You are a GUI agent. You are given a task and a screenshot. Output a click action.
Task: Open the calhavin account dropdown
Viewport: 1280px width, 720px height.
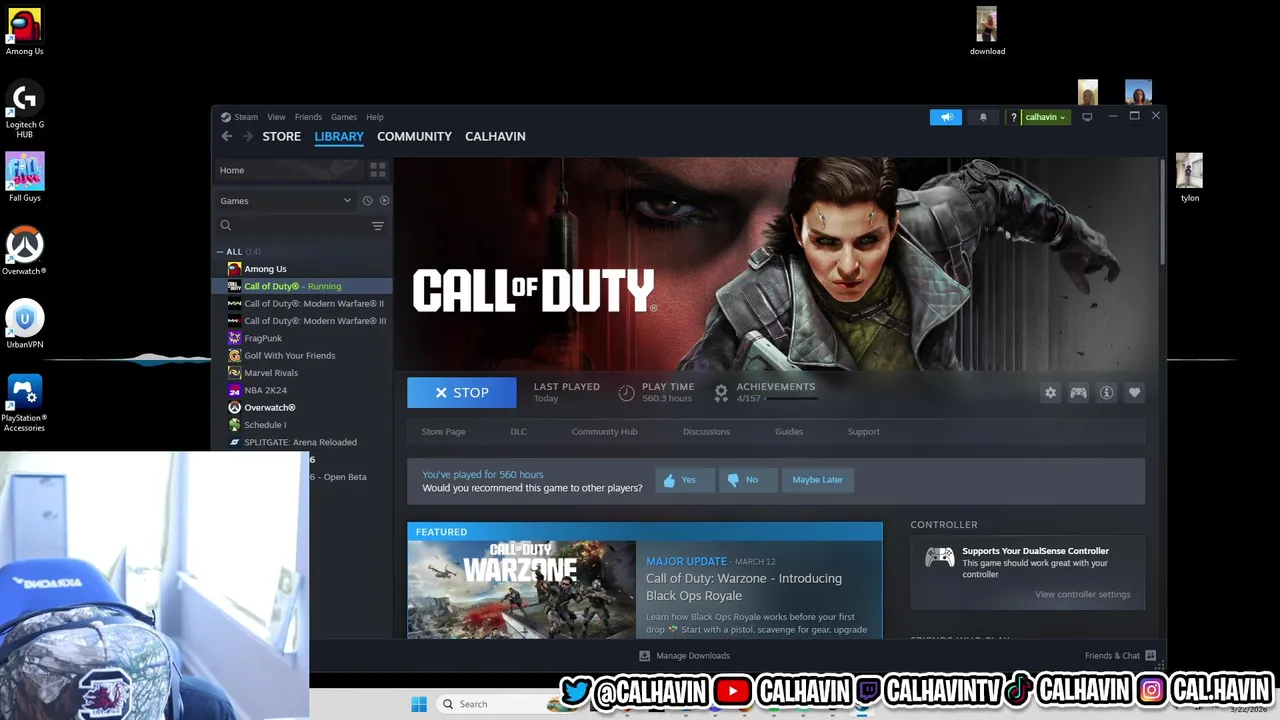click(1045, 117)
